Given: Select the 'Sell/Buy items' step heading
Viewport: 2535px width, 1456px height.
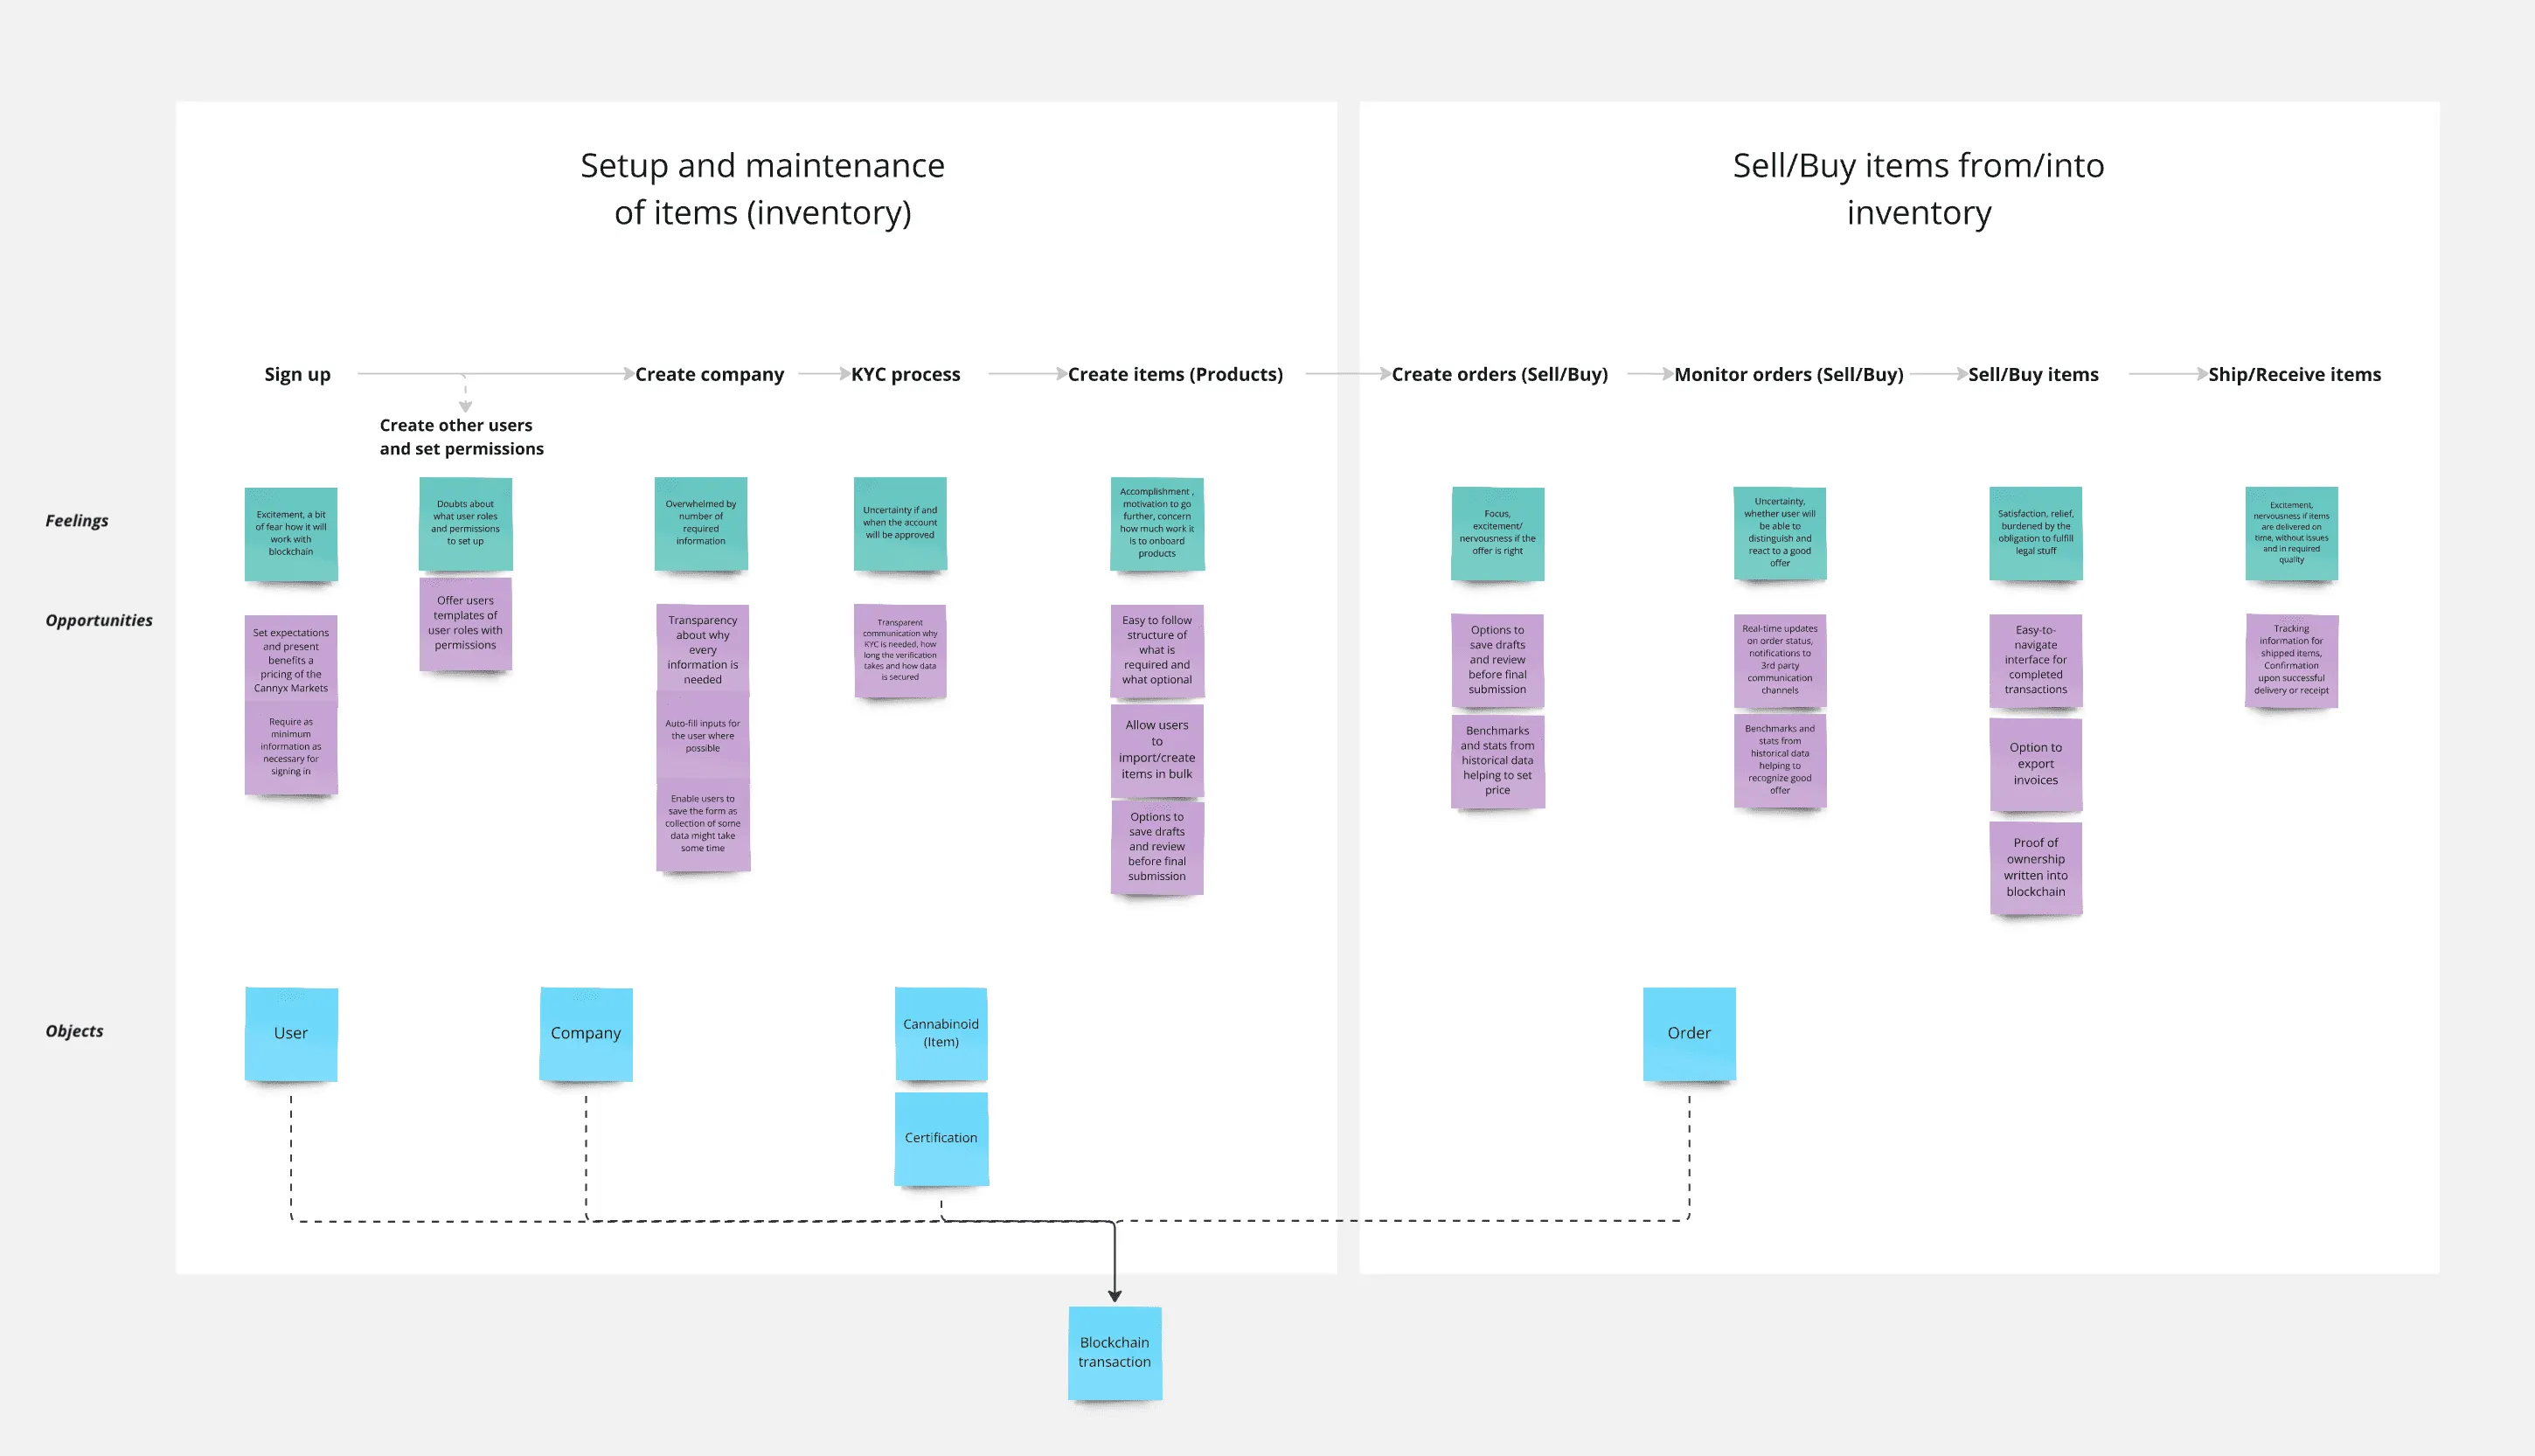Looking at the screenshot, I should pyautogui.click(x=2033, y=374).
